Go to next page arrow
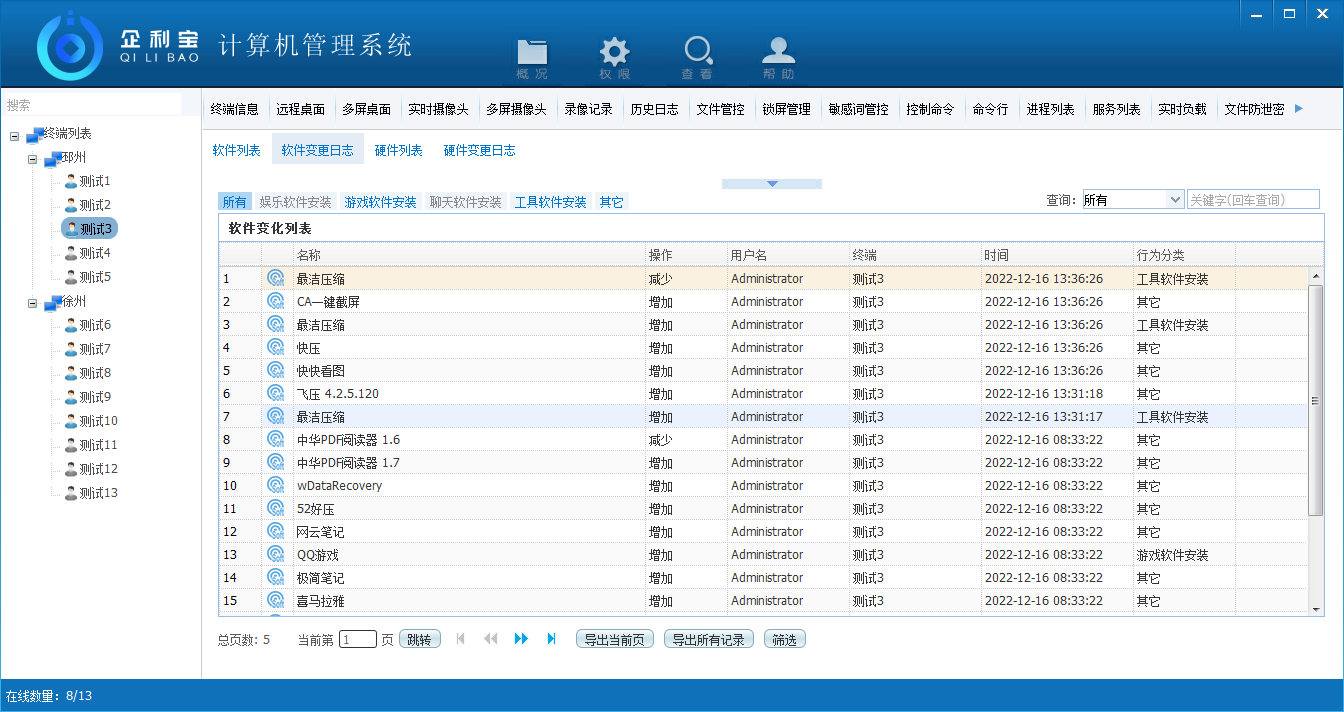Screen dimensions: 1344x712 pyautogui.click(x=521, y=639)
